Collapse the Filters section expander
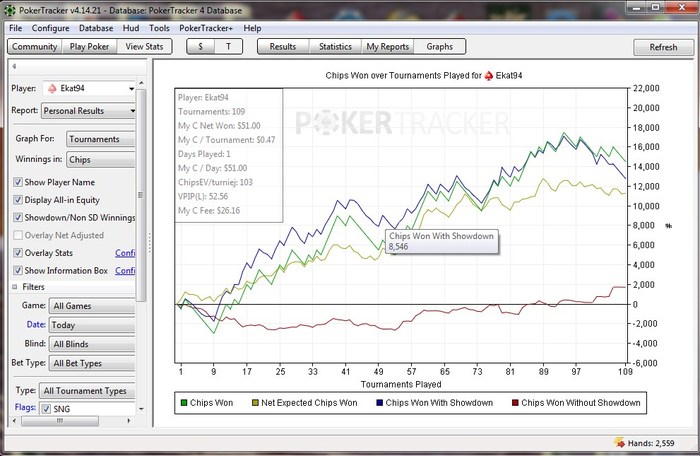 (15, 287)
